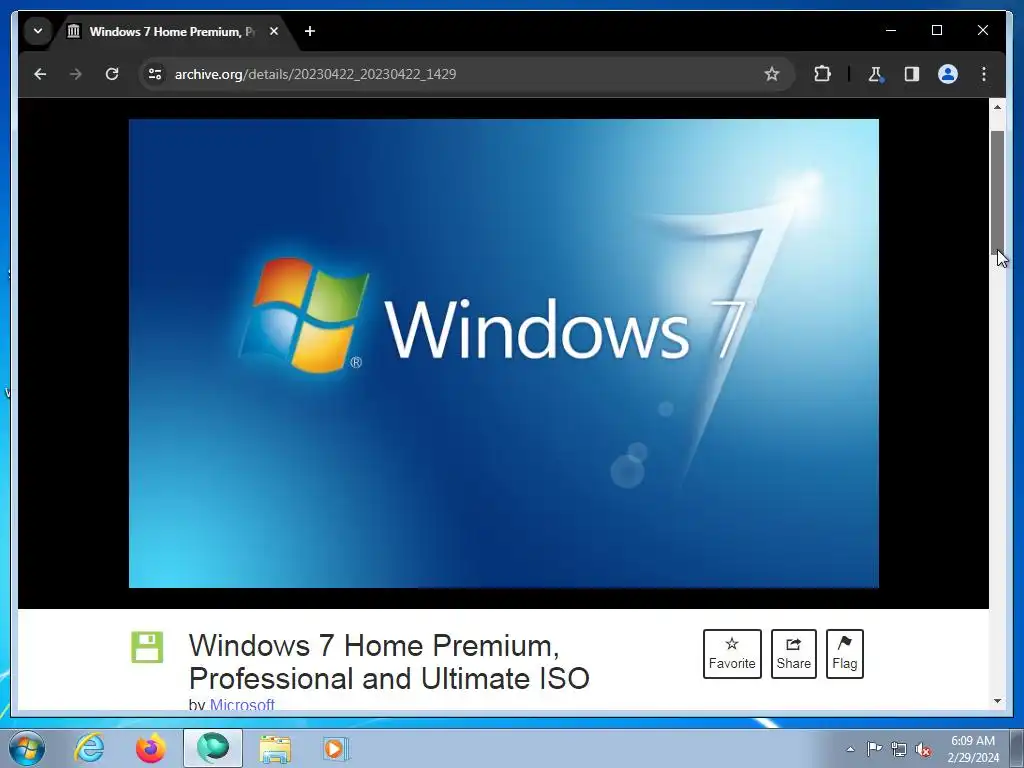Flag this archive item
The width and height of the screenshot is (1024, 768).
(x=844, y=654)
